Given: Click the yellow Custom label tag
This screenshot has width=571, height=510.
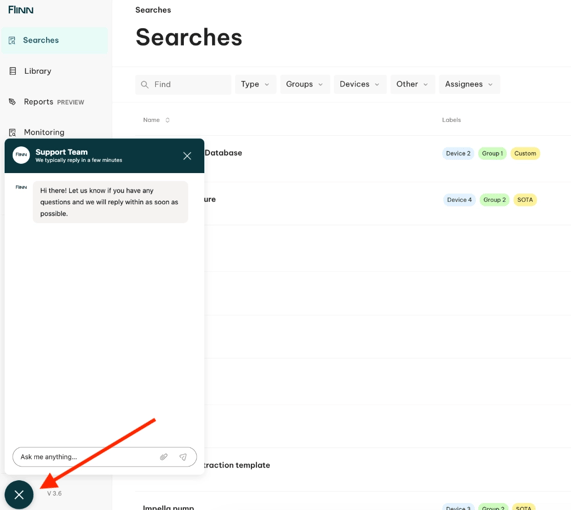Looking at the screenshot, I should [x=525, y=153].
